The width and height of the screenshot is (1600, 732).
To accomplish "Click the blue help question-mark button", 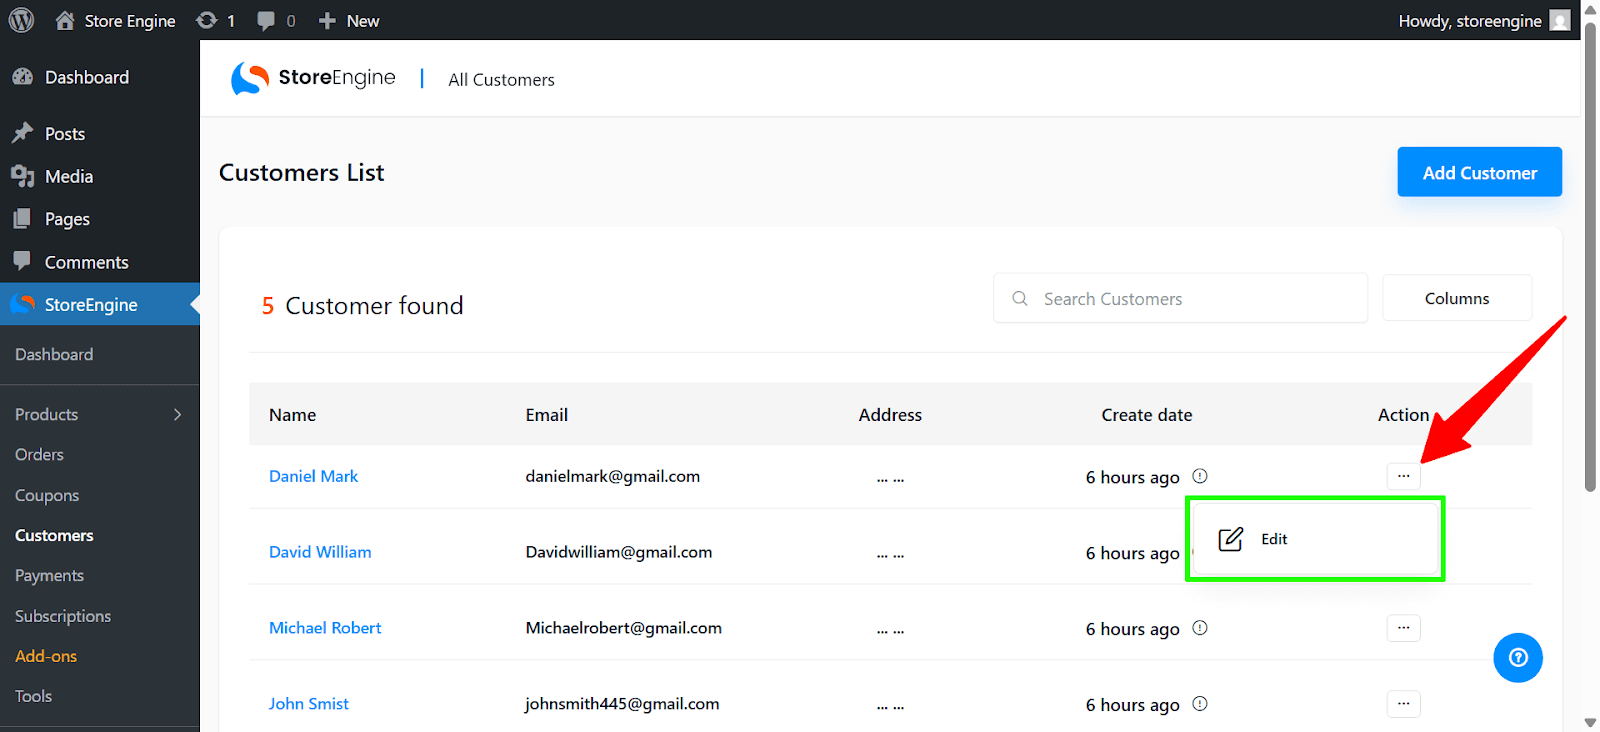I will point(1518,658).
